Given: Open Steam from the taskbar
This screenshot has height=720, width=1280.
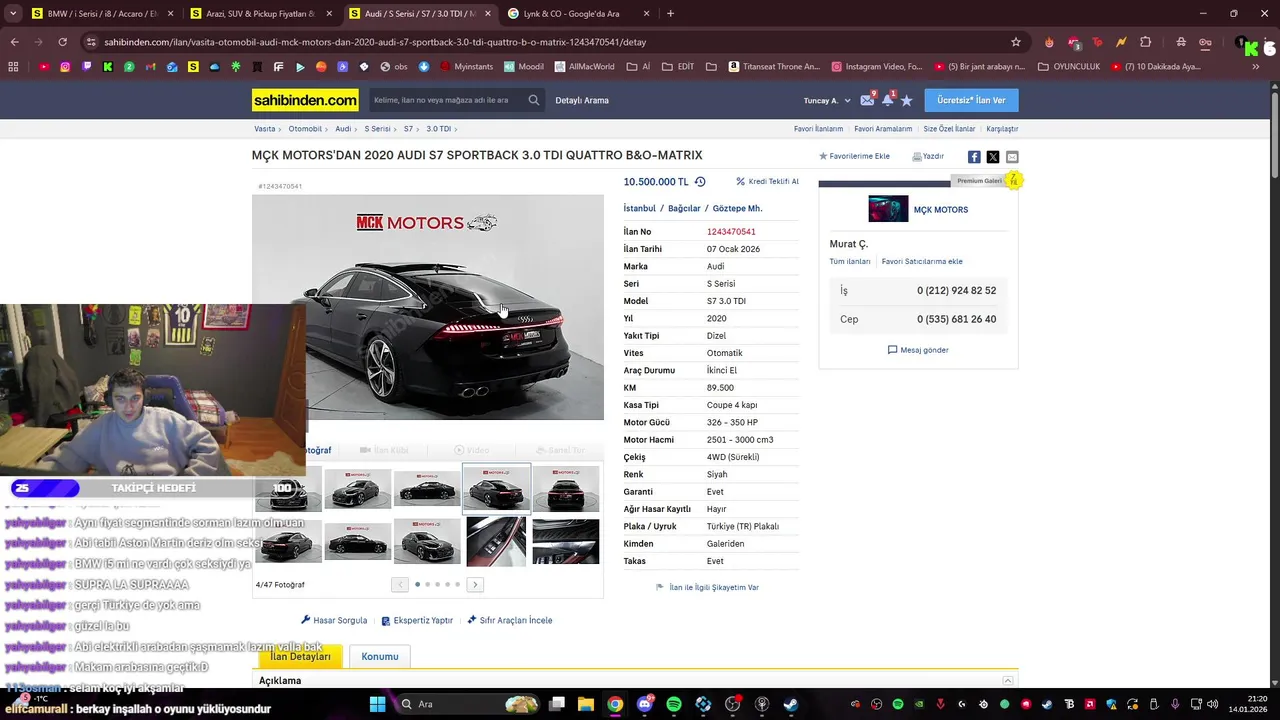Looking at the screenshot, I should point(791,704).
